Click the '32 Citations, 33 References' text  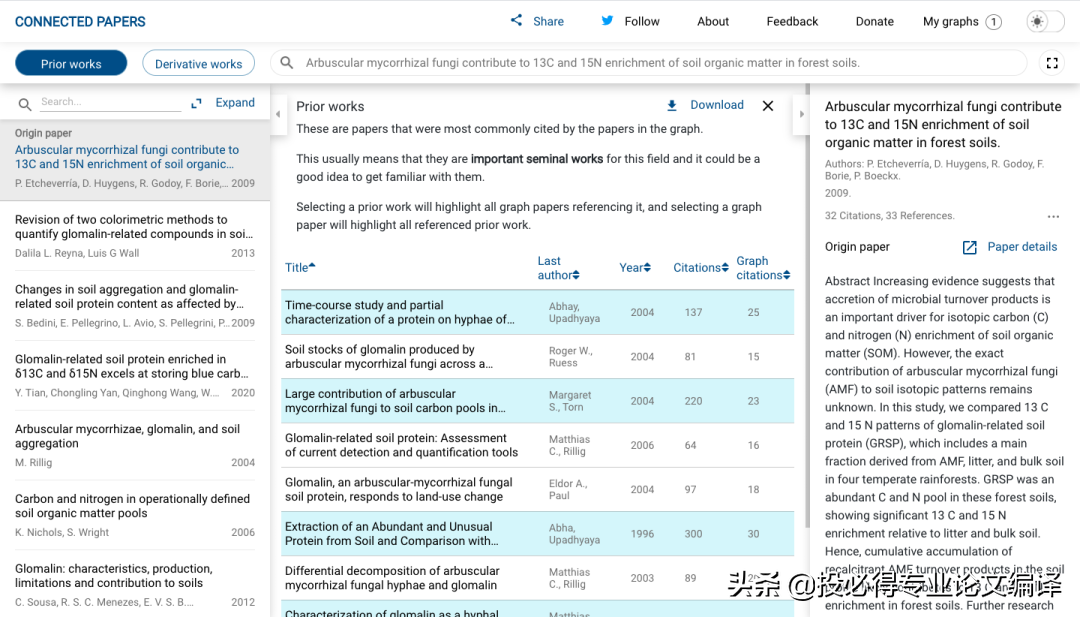[889, 216]
